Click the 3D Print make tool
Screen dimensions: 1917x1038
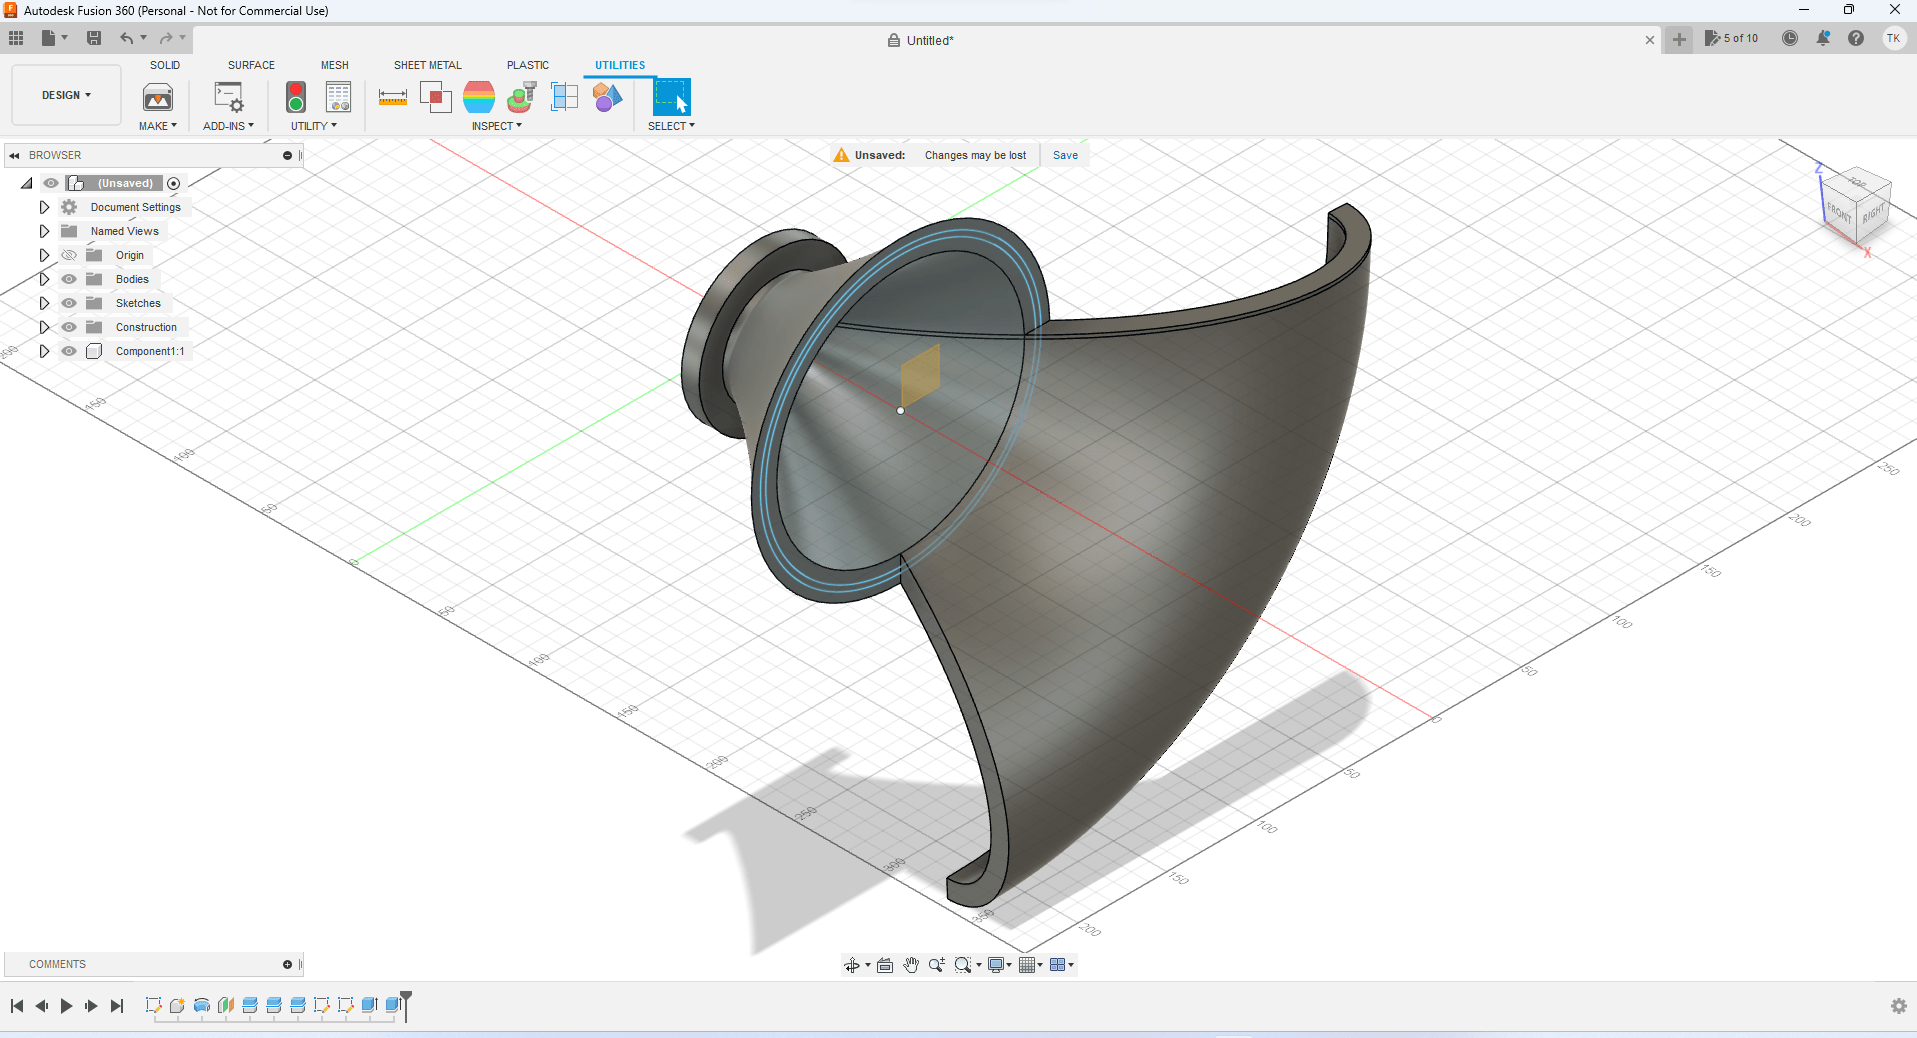(x=158, y=97)
